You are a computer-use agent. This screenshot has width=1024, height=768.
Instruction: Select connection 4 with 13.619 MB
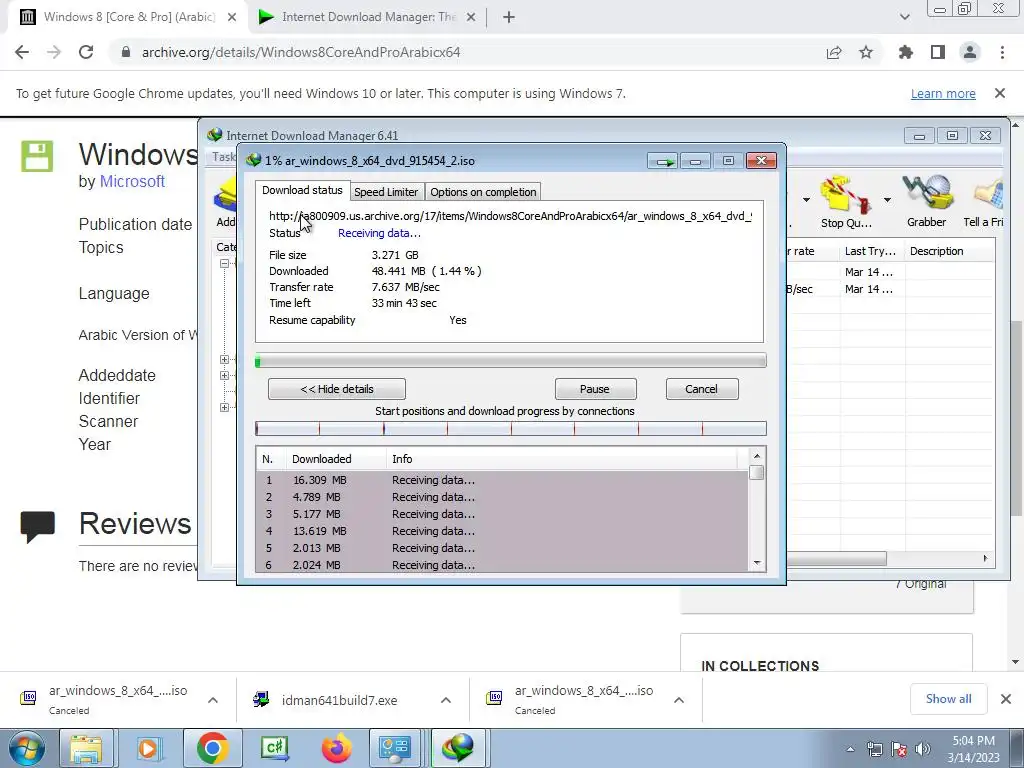(502, 531)
